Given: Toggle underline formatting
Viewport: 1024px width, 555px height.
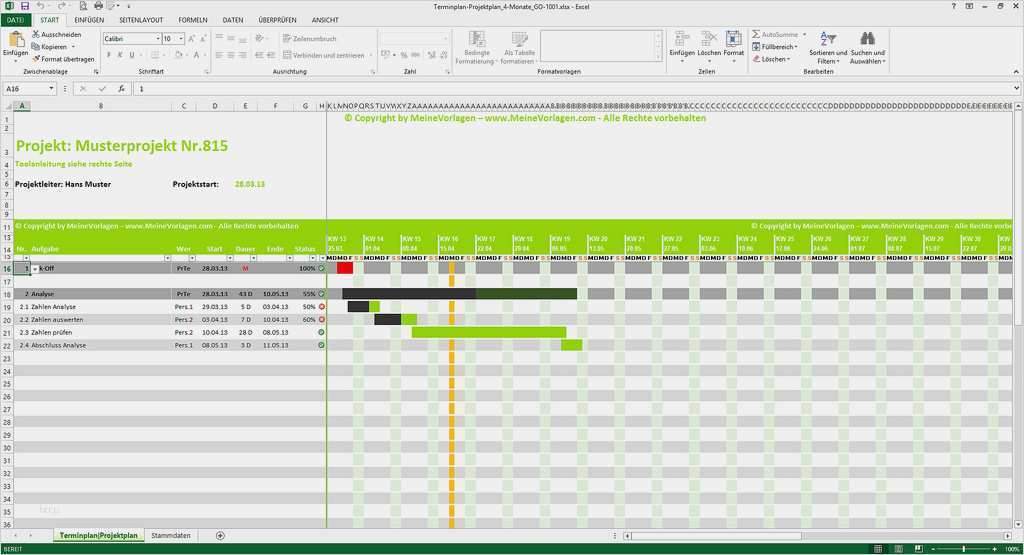Looking at the screenshot, I should 131,55.
